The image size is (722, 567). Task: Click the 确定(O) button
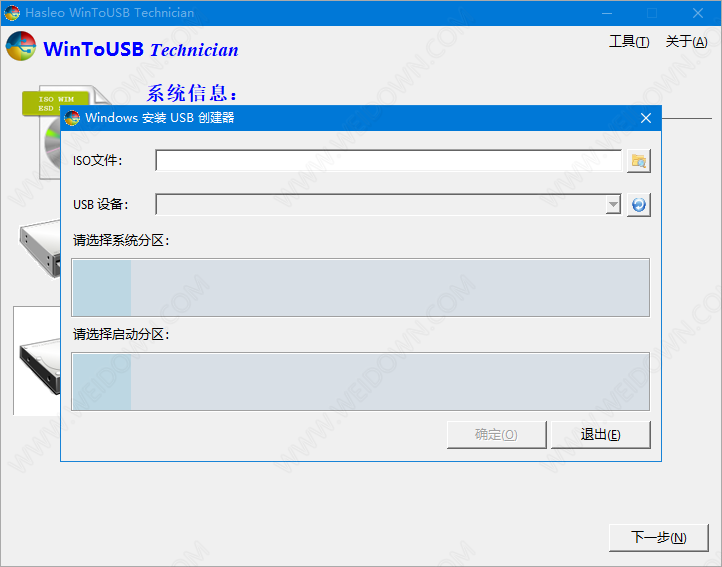click(x=496, y=434)
